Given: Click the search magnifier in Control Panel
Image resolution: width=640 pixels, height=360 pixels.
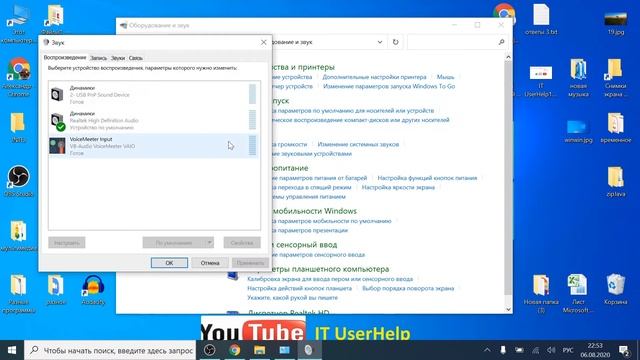Looking at the screenshot, I should (x=501, y=42).
